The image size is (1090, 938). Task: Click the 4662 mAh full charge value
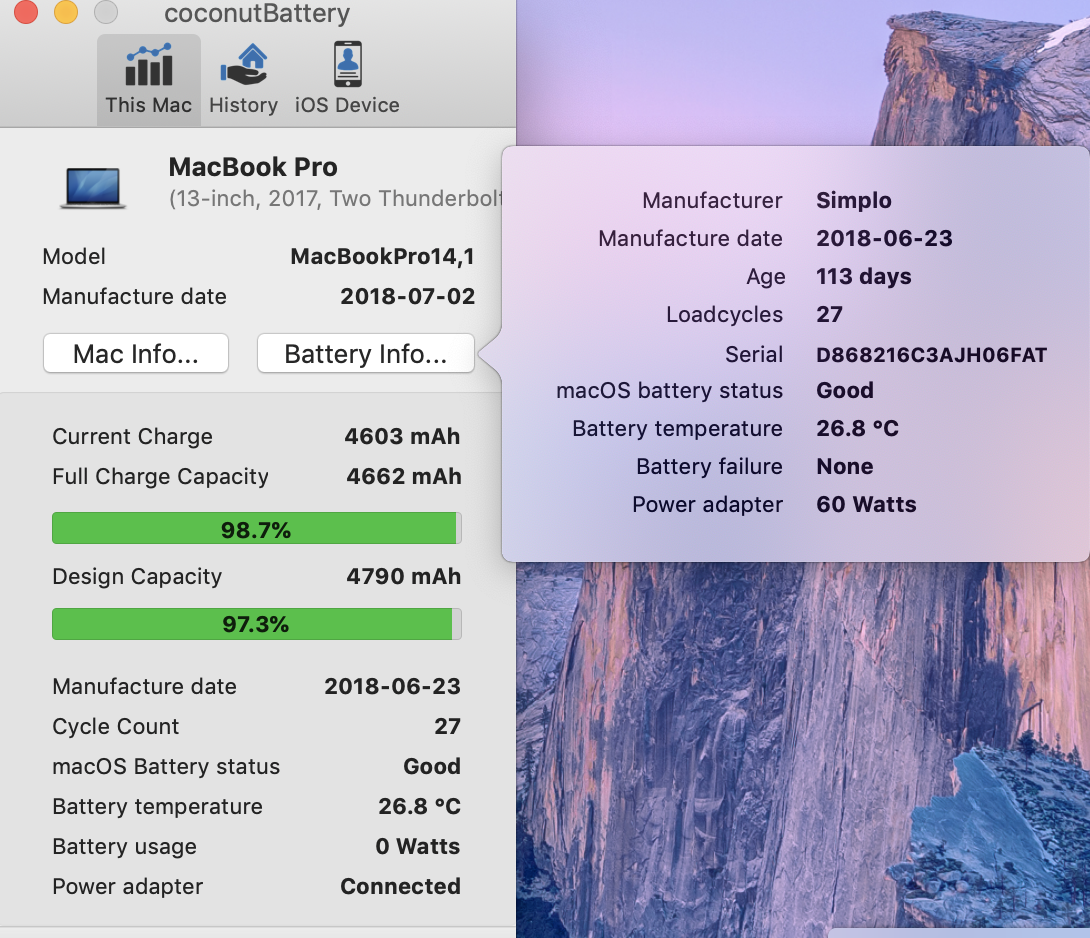(x=403, y=476)
